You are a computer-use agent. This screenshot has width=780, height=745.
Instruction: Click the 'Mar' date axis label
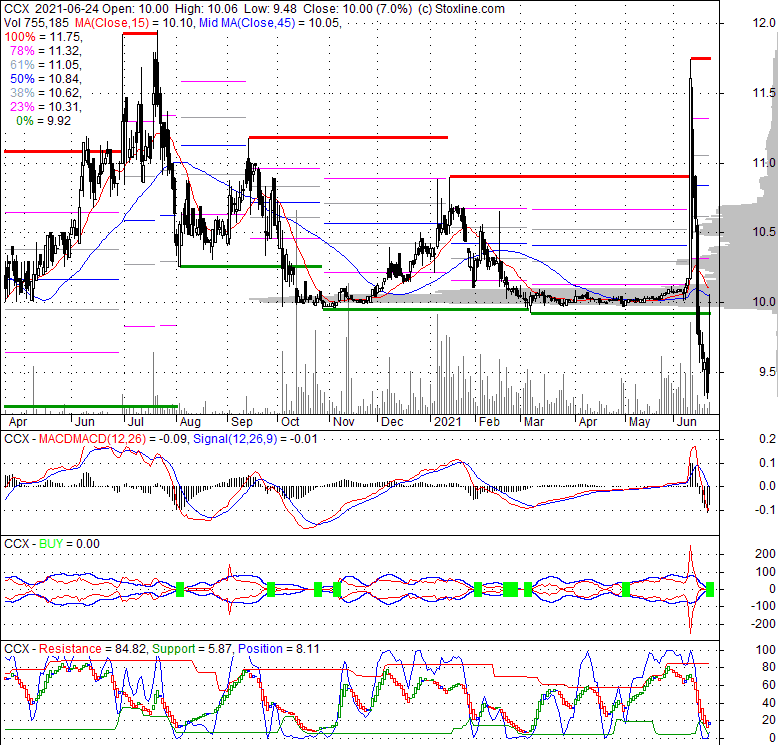coord(534,422)
